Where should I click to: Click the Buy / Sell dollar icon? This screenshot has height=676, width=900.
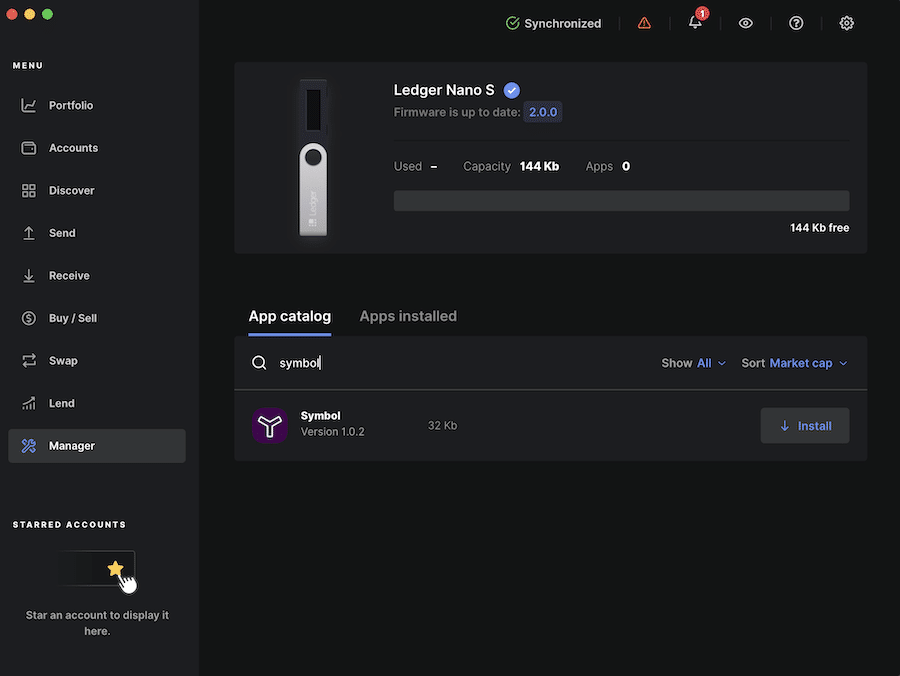pos(29,318)
